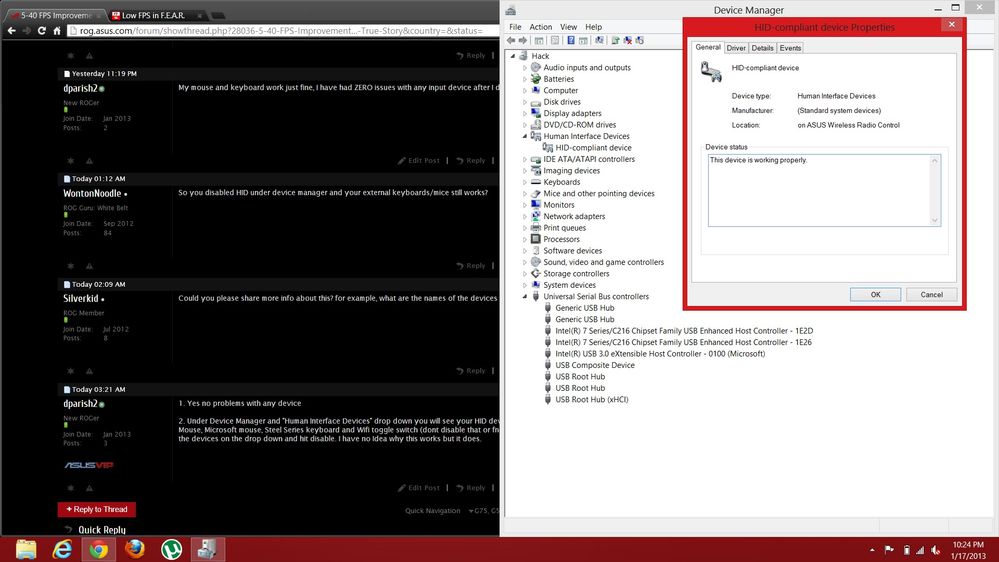Click the Audio inputs and outputs icon
This screenshot has height=562, width=999.
point(536,68)
